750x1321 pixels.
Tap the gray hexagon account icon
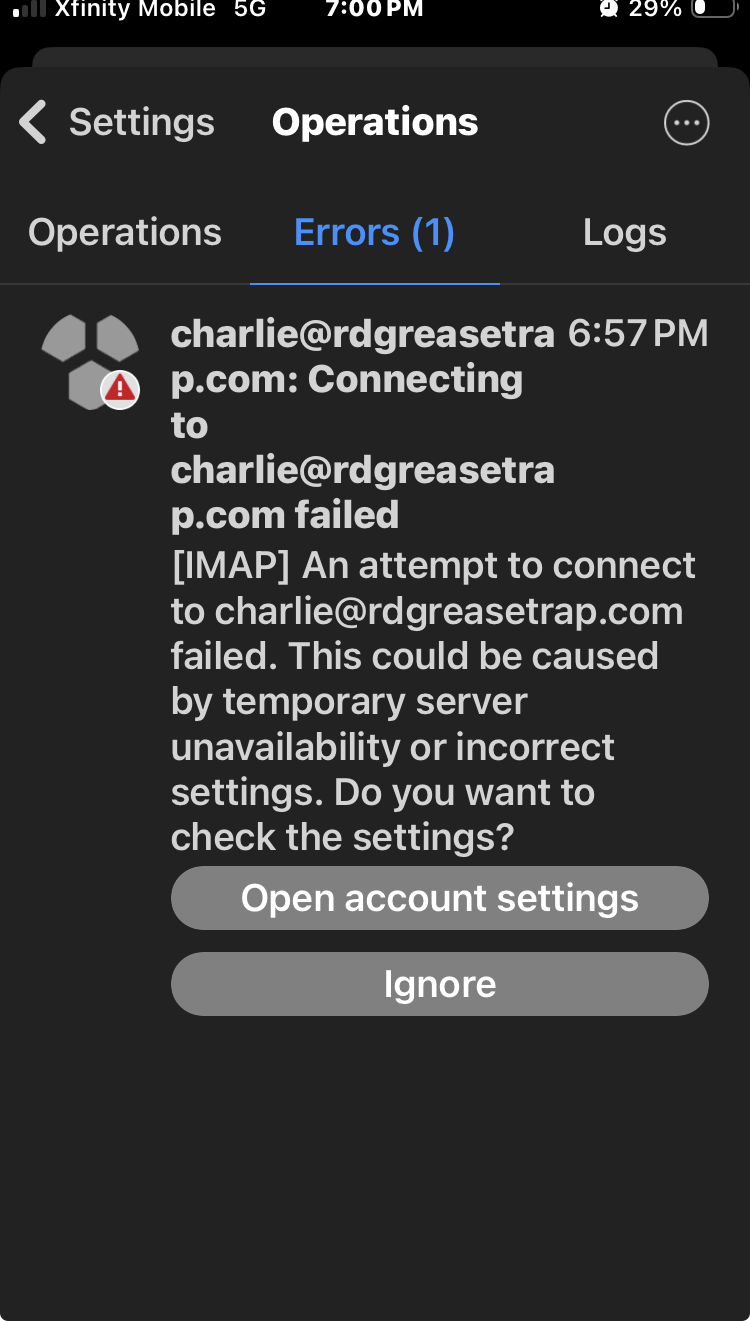pos(90,361)
